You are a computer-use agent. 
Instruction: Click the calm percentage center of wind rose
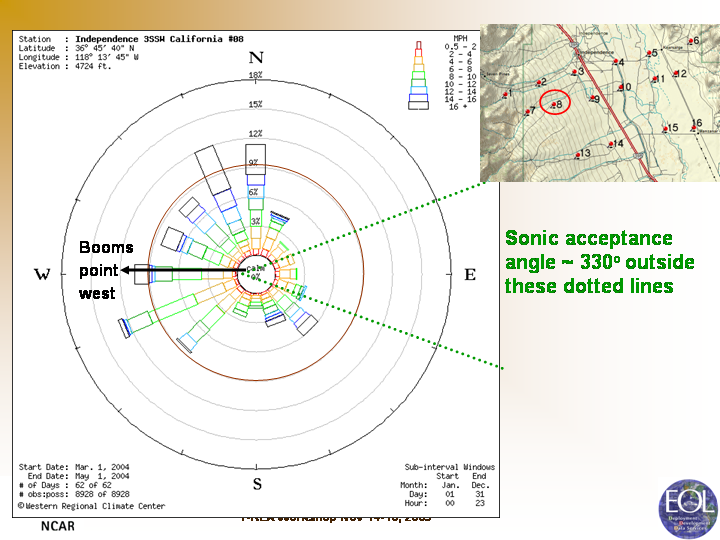point(256,271)
